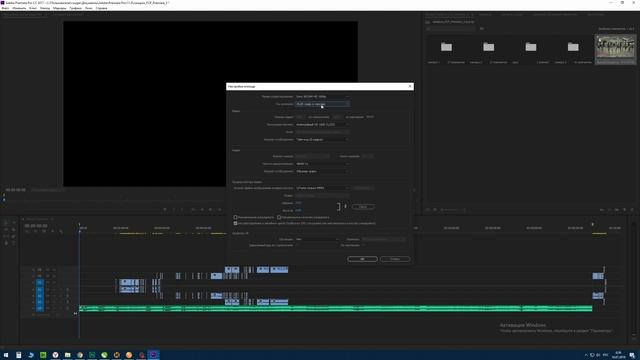640x360 pixels.
Task: Open the audio Sample rate dropdown
Action: pyautogui.click(x=322, y=164)
